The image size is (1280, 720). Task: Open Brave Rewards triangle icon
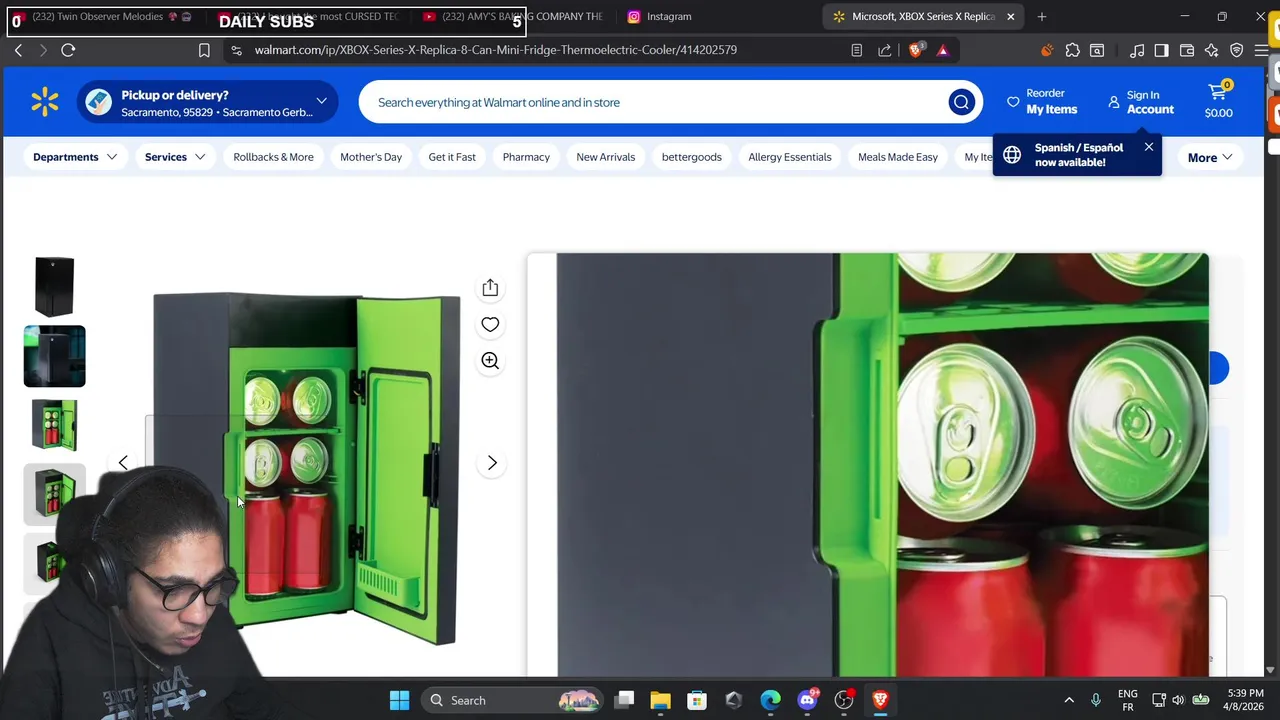click(x=942, y=50)
